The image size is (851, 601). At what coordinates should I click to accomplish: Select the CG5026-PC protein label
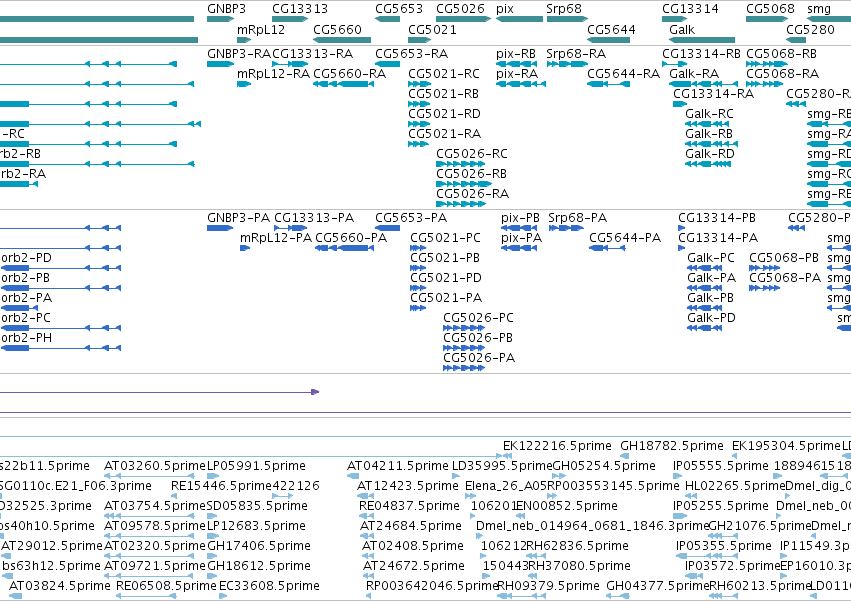(478, 318)
